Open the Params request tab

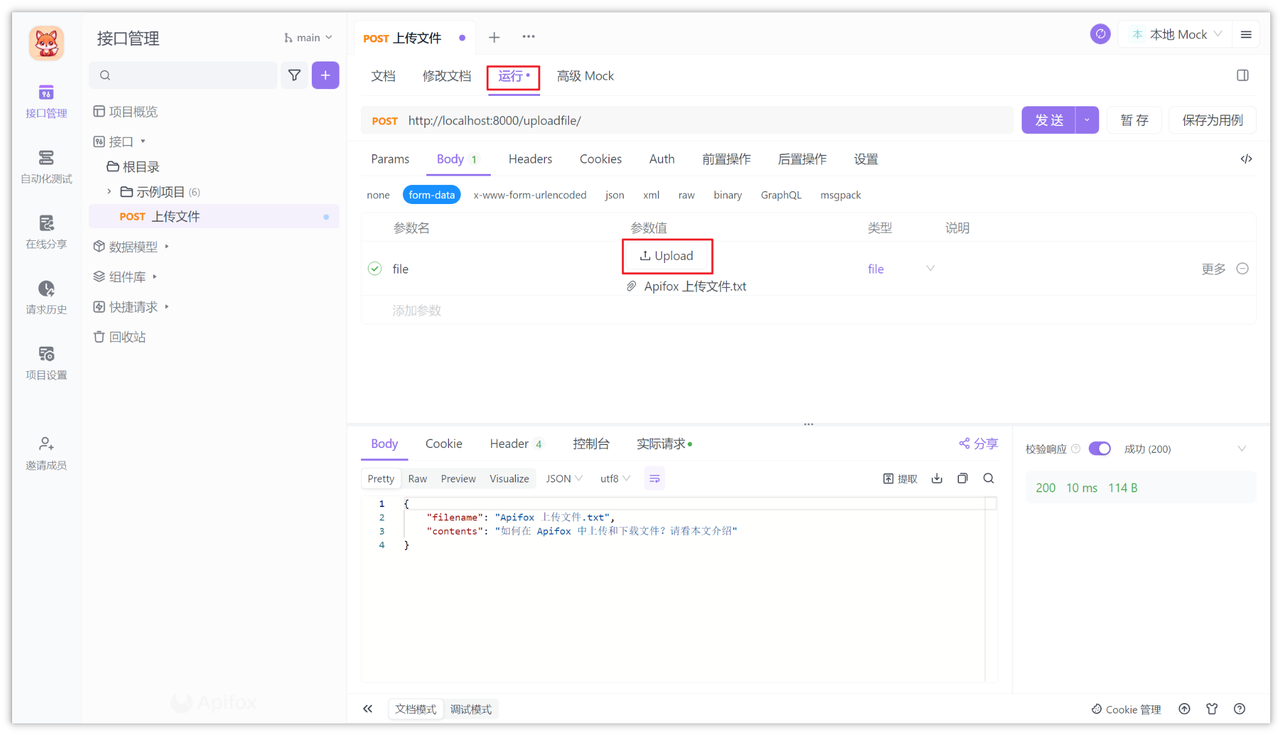390,159
